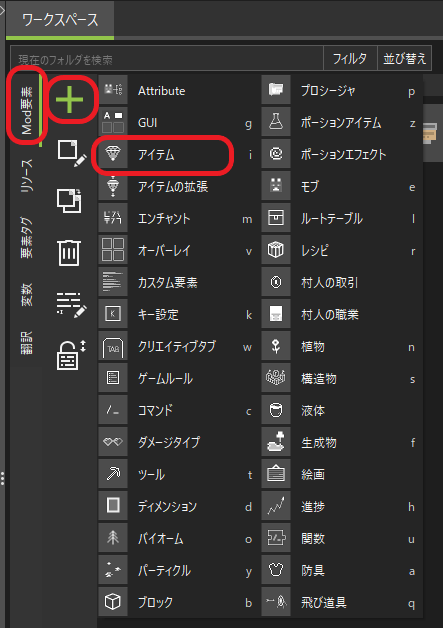The width and height of the screenshot is (443, 628).
Task: Select the プロシージャ icon
Action: tap(276, 90)
